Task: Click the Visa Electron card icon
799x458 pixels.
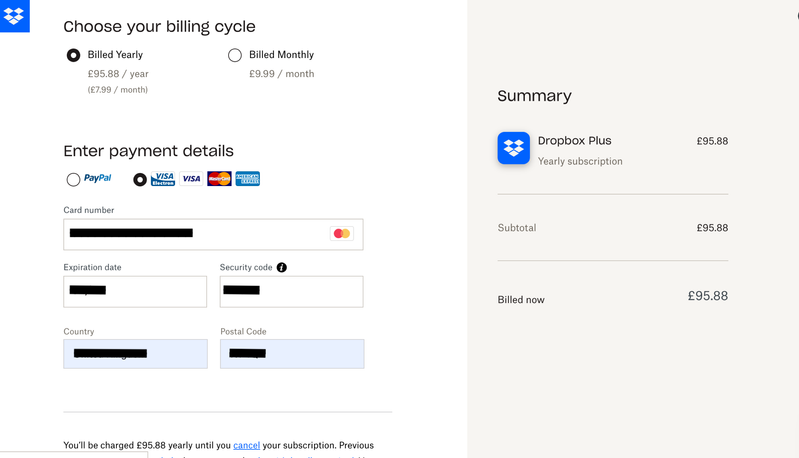Action: [163, 179]
